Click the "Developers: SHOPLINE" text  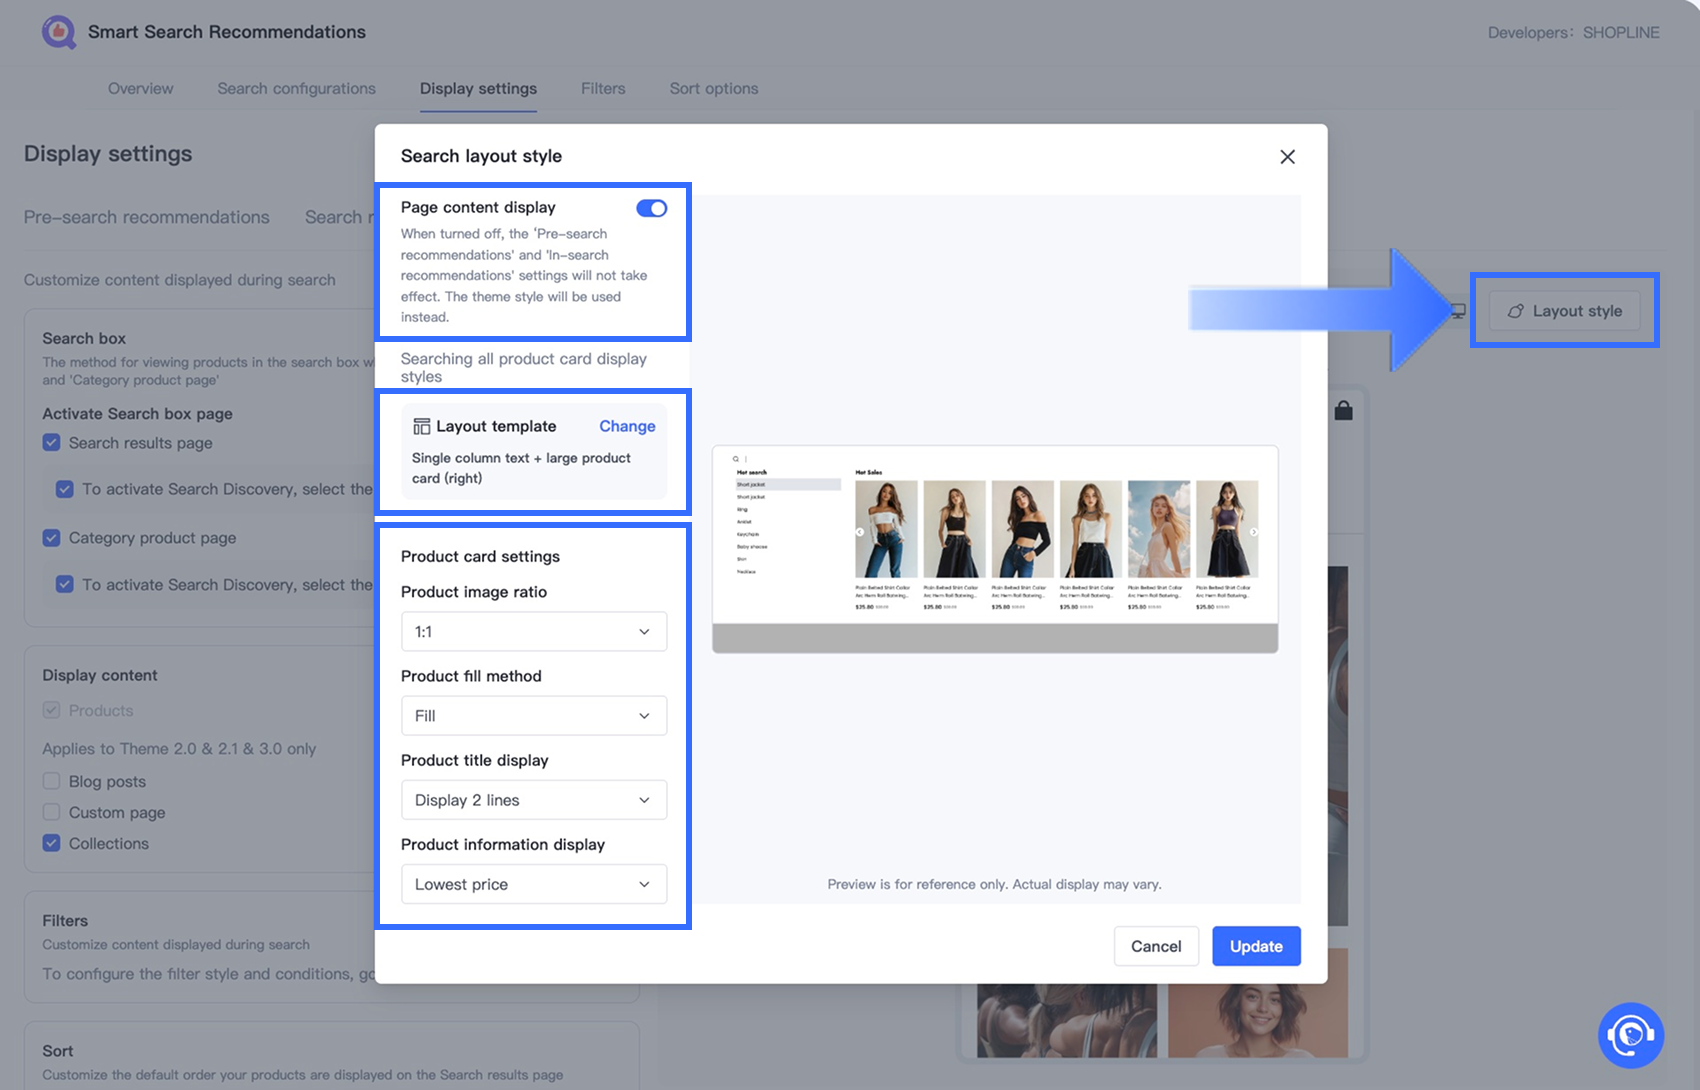(1573, 32)
